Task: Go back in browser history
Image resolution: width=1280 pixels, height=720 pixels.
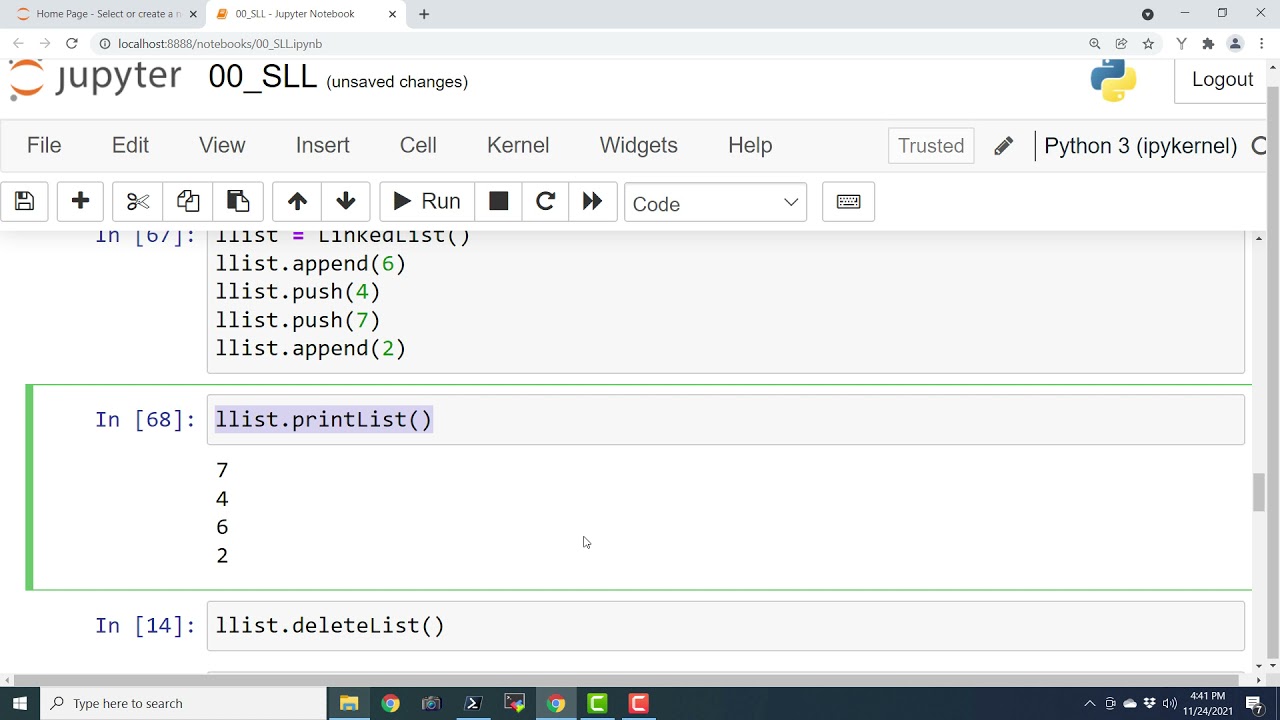Action: pyautogui.click(x=18, y=43)
